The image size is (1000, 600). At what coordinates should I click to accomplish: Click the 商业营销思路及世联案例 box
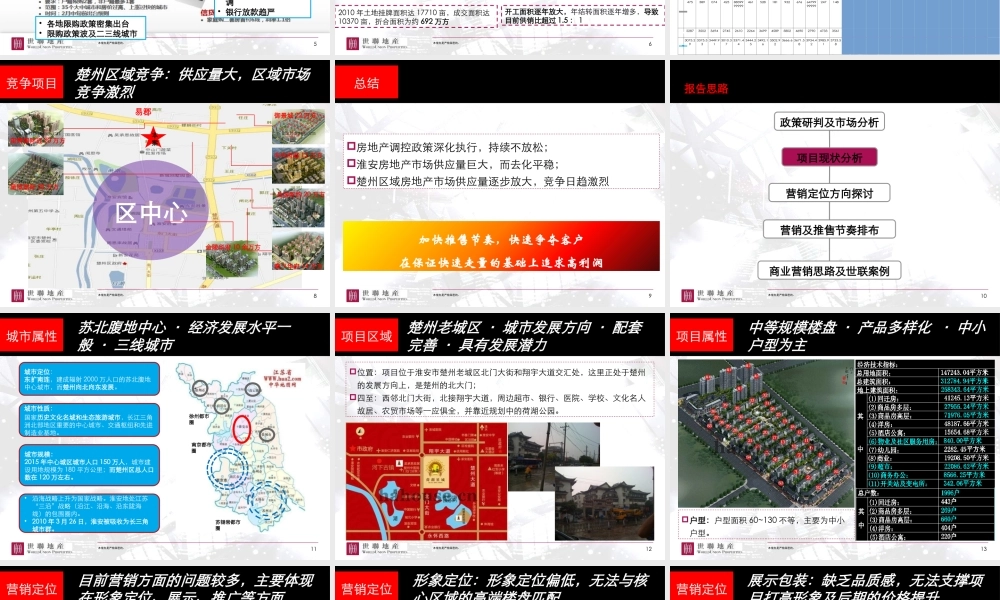tap(829, 271)
